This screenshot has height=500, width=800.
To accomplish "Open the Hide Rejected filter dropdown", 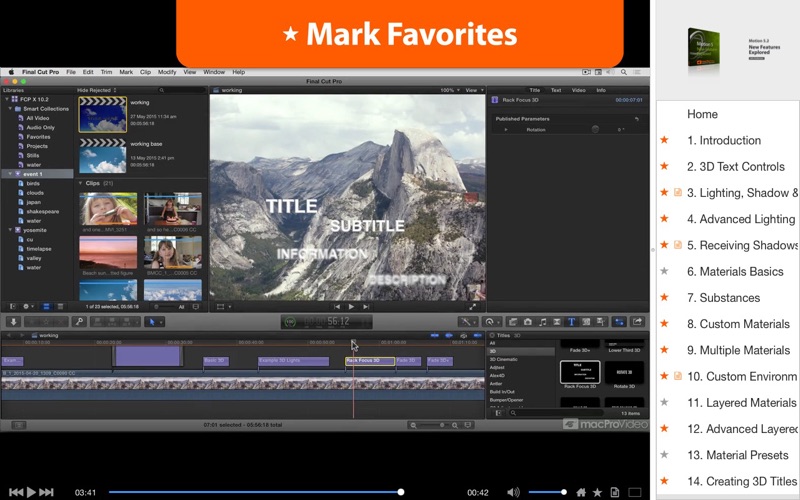I will [96, 90].
